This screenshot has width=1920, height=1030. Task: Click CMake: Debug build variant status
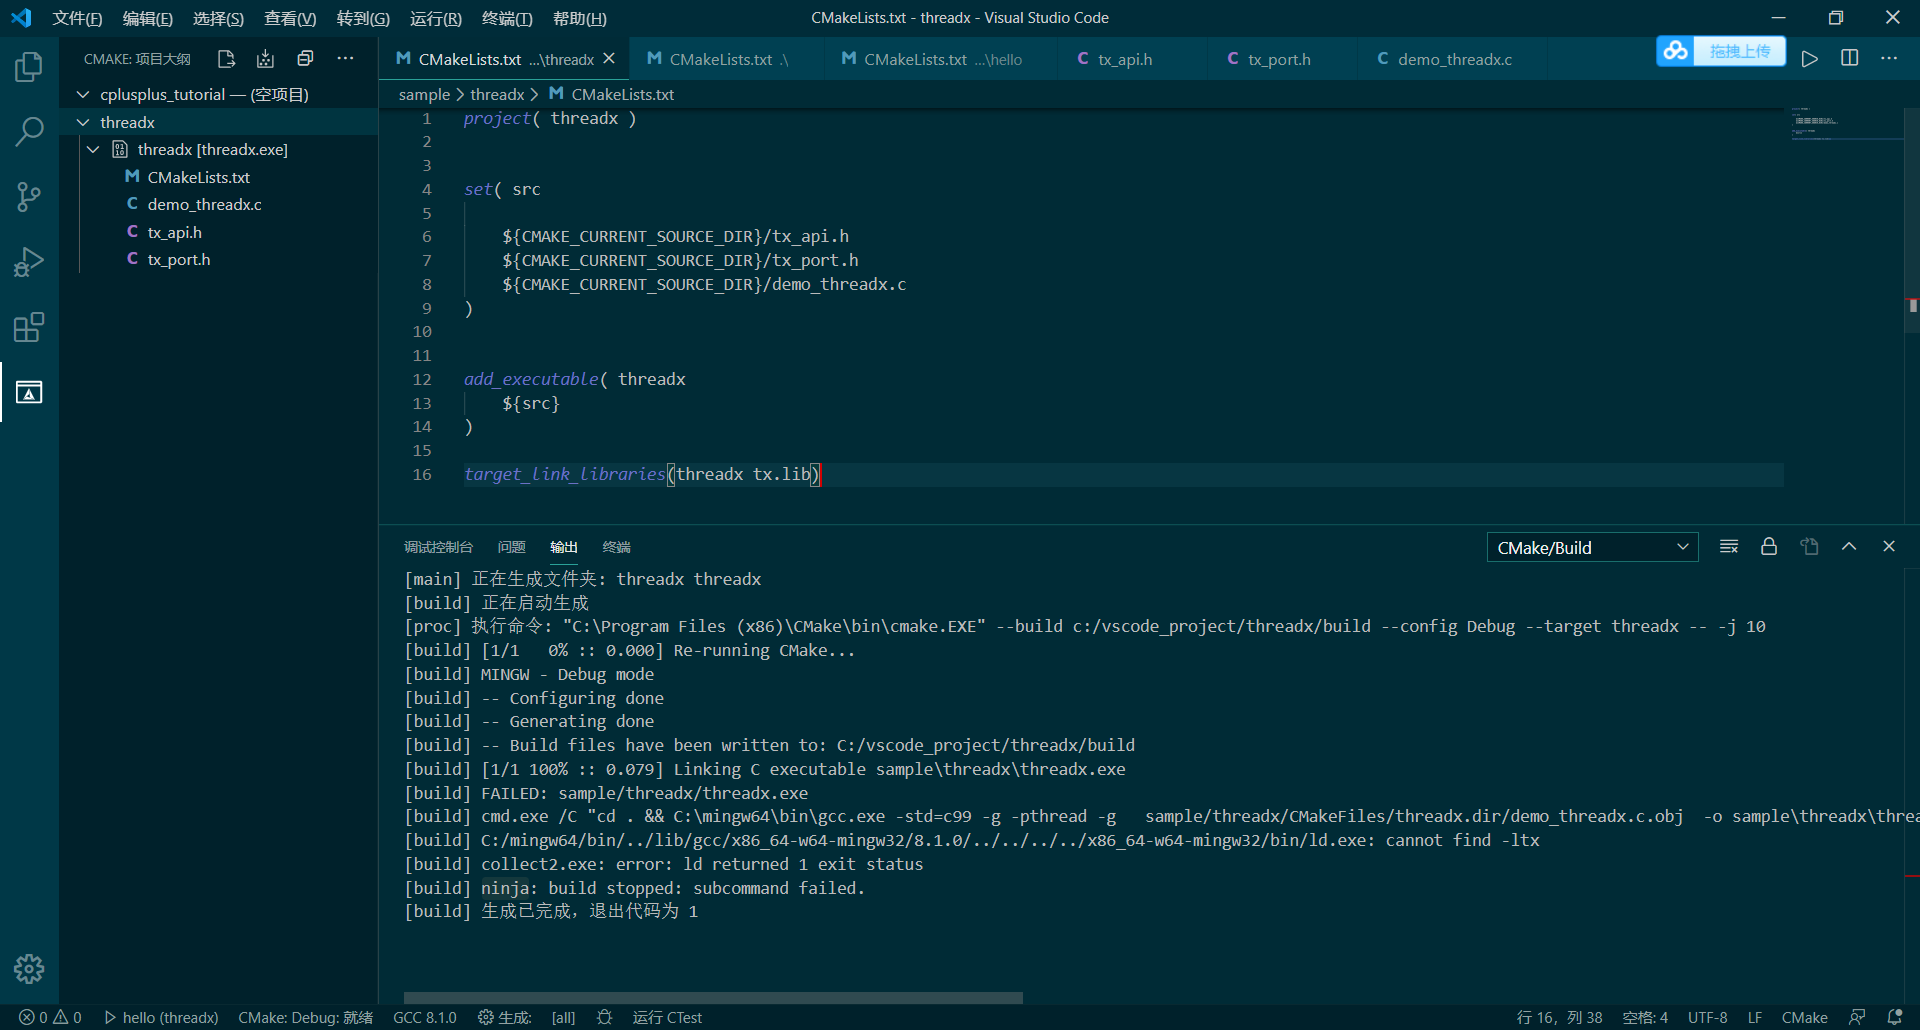[x=305, y=1017]
